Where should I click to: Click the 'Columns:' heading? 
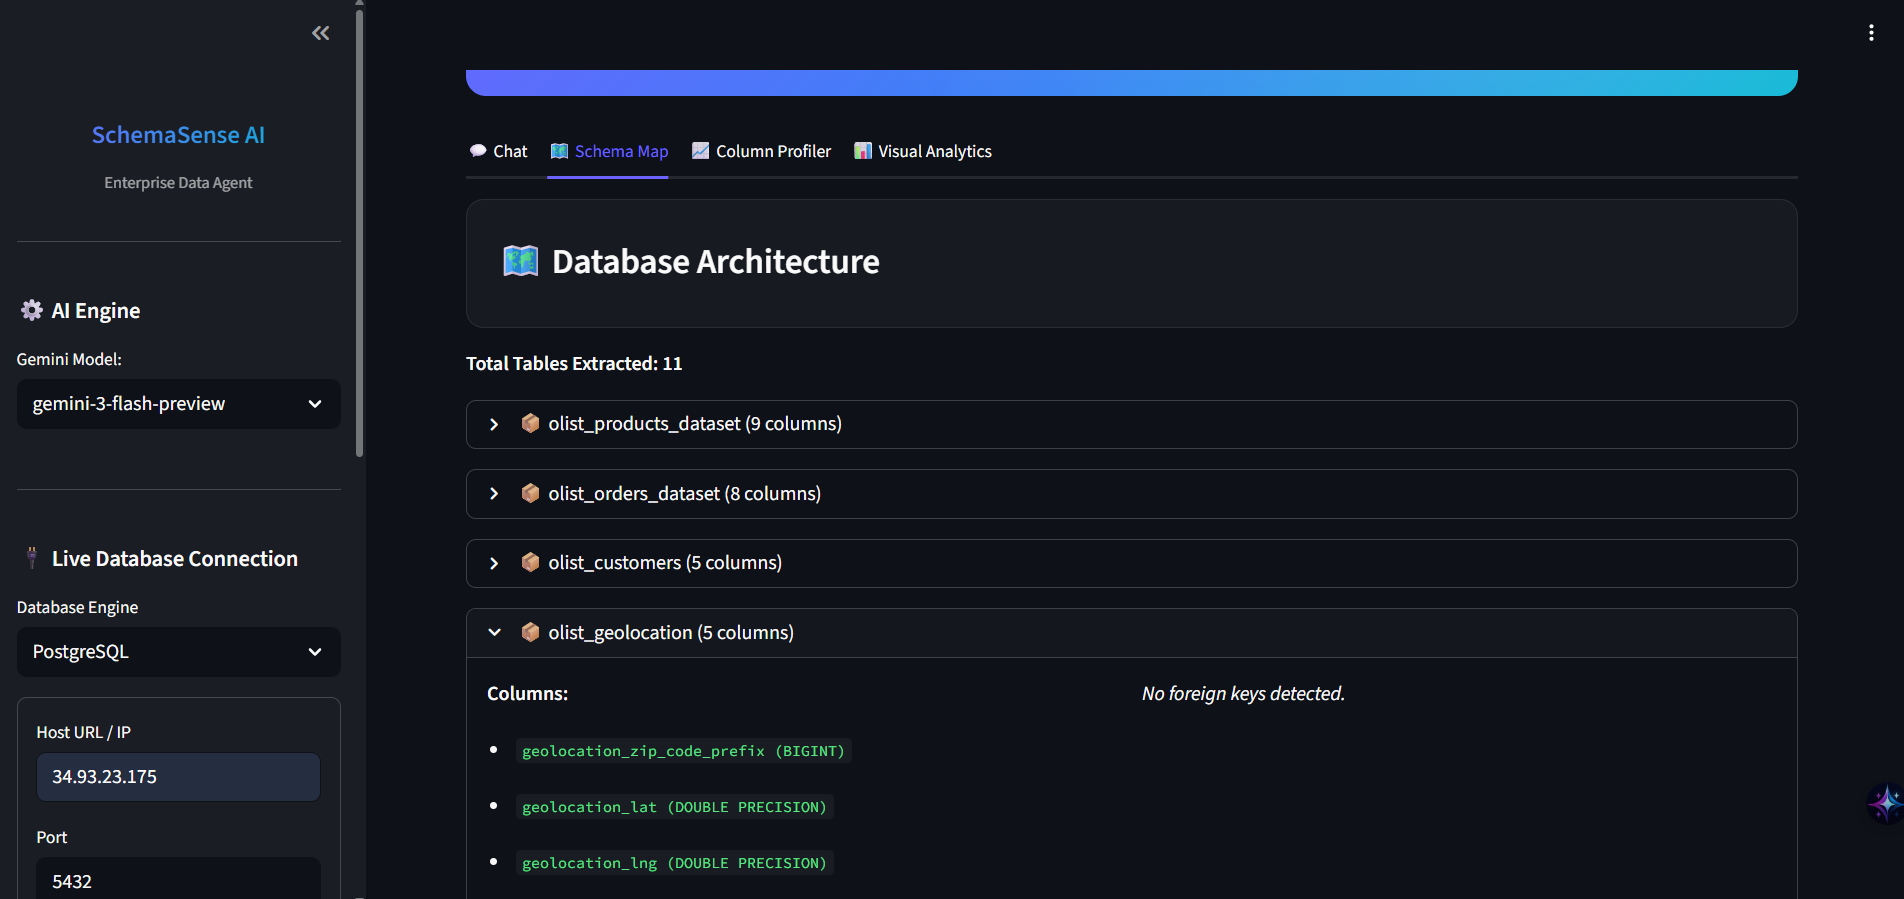[527, 694]
